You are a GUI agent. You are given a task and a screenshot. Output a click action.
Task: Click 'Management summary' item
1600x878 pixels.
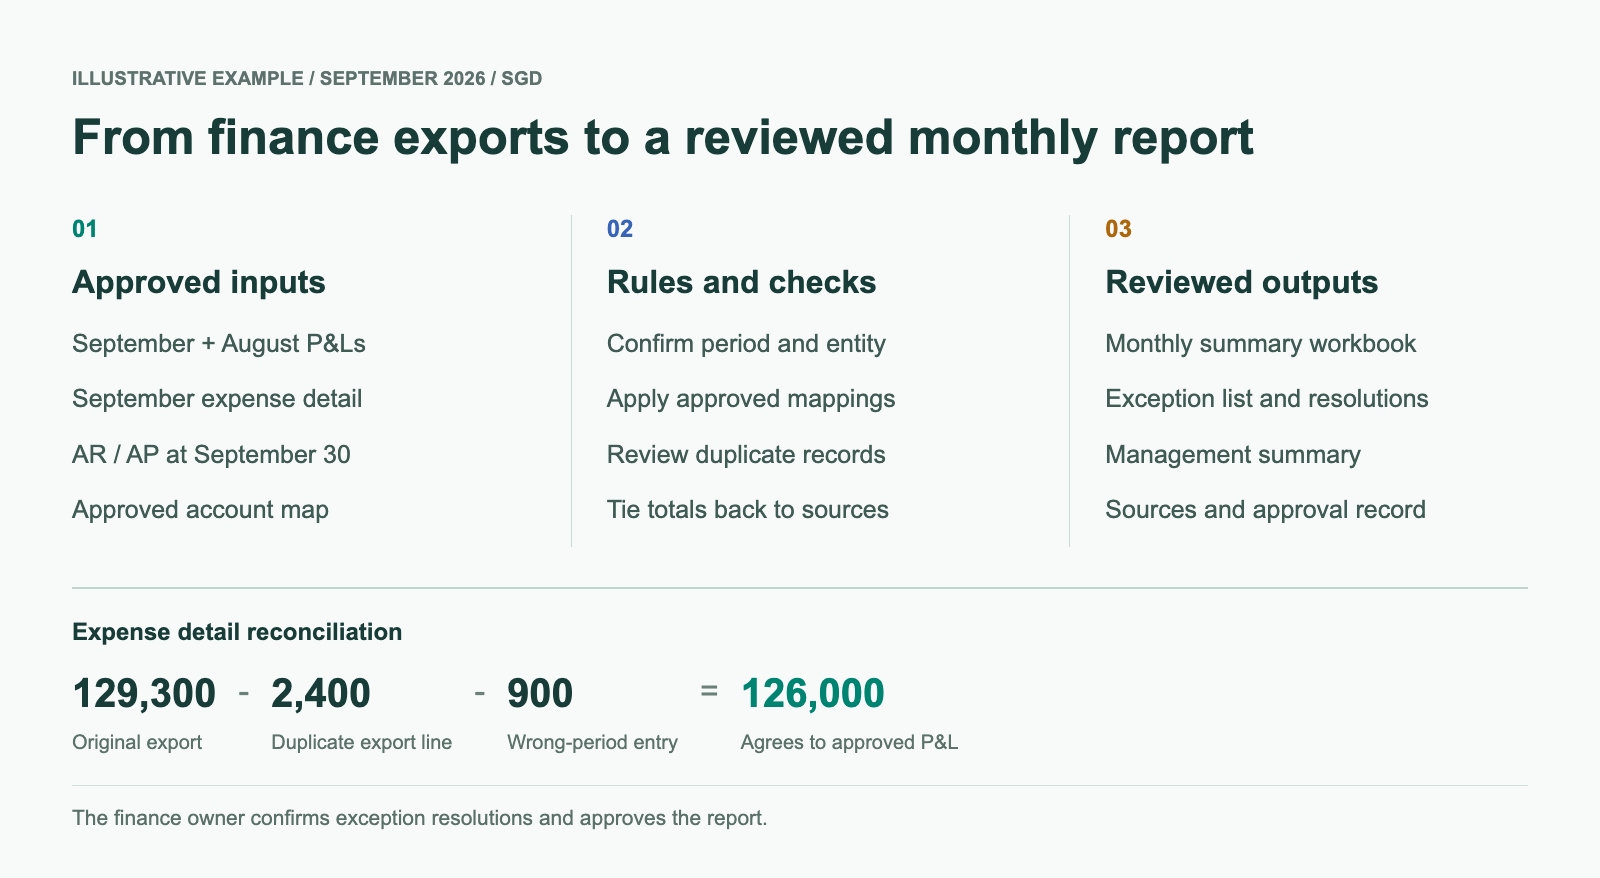(1233, 455)
